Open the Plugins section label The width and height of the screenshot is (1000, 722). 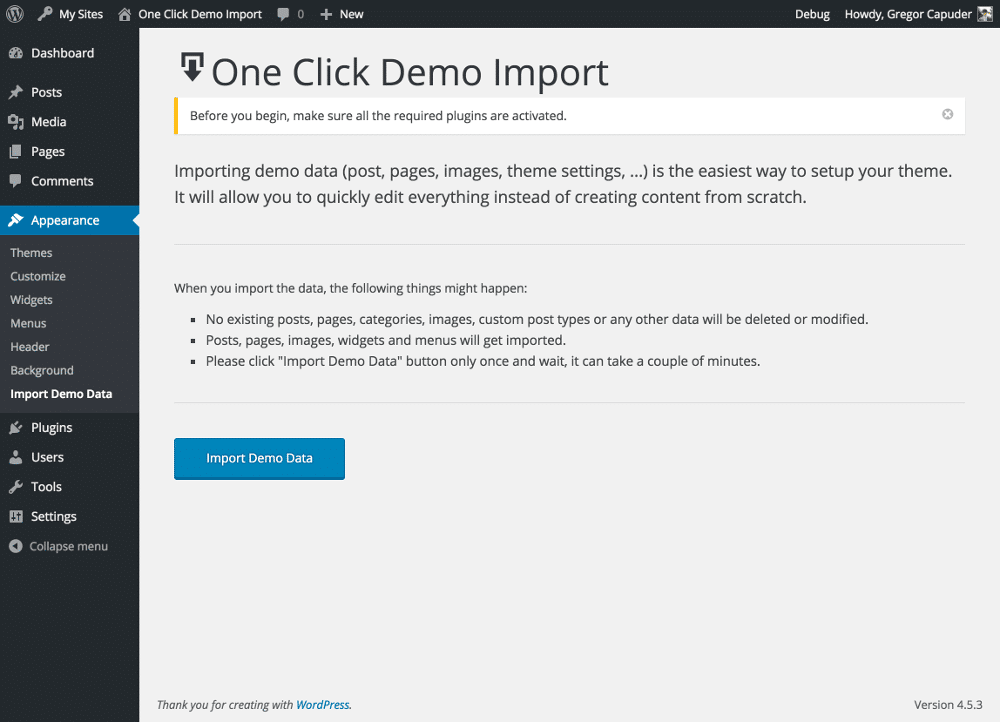click(52, 428)
